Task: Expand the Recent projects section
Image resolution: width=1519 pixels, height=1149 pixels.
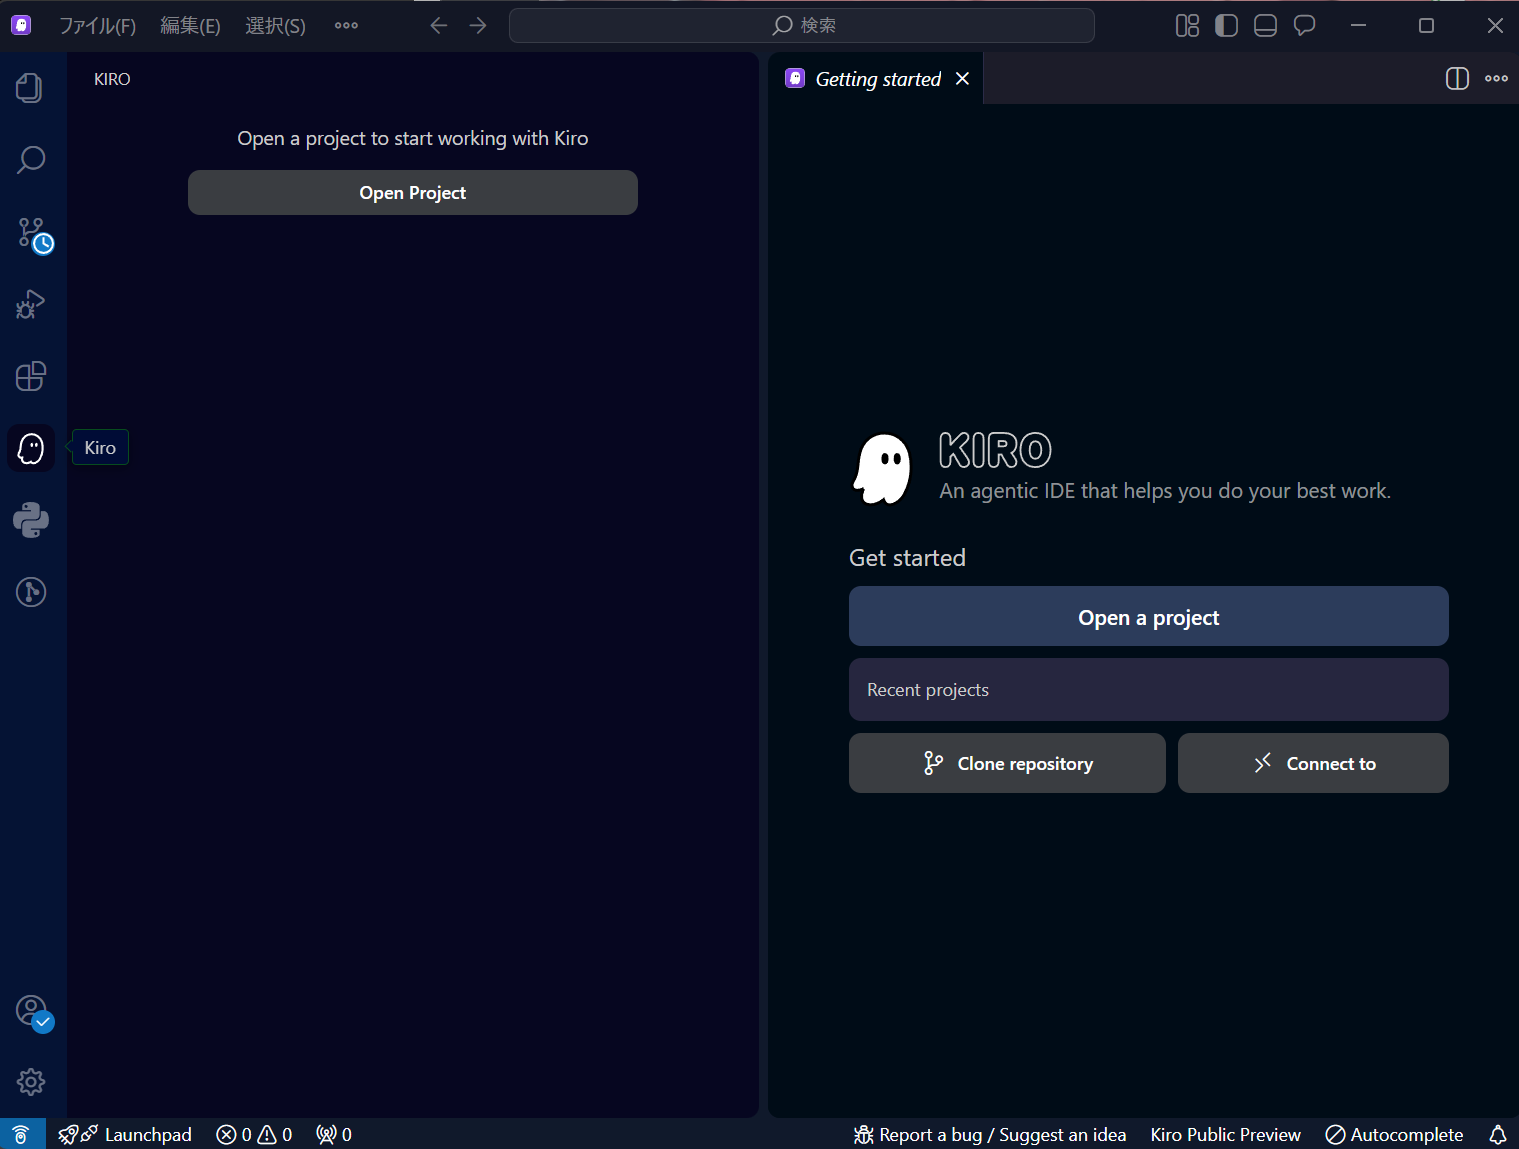Action: (x=1148, y=690)
